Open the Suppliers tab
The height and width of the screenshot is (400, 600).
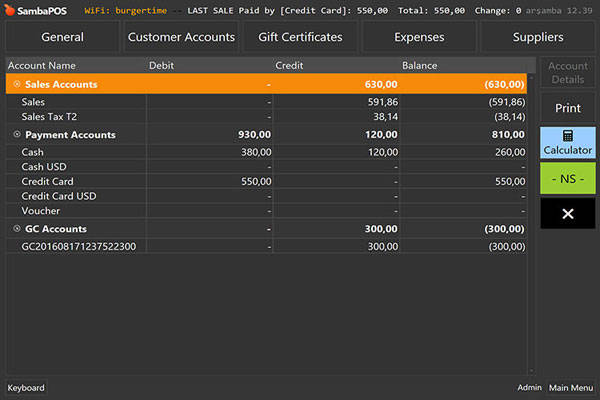coord(538,37)
